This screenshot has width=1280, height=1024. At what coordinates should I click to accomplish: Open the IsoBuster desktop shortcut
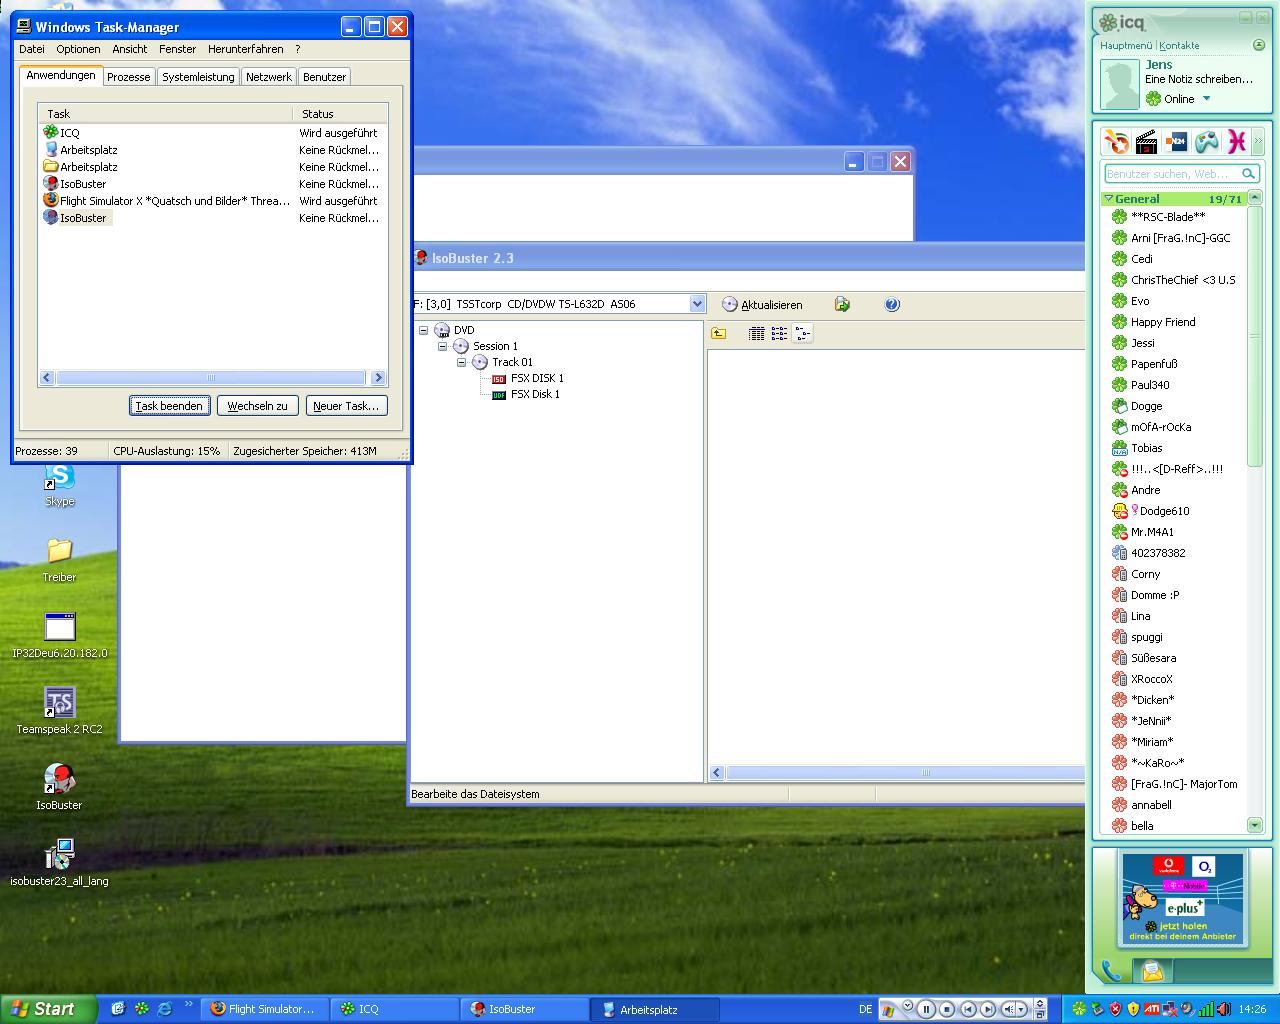(59, 787)
